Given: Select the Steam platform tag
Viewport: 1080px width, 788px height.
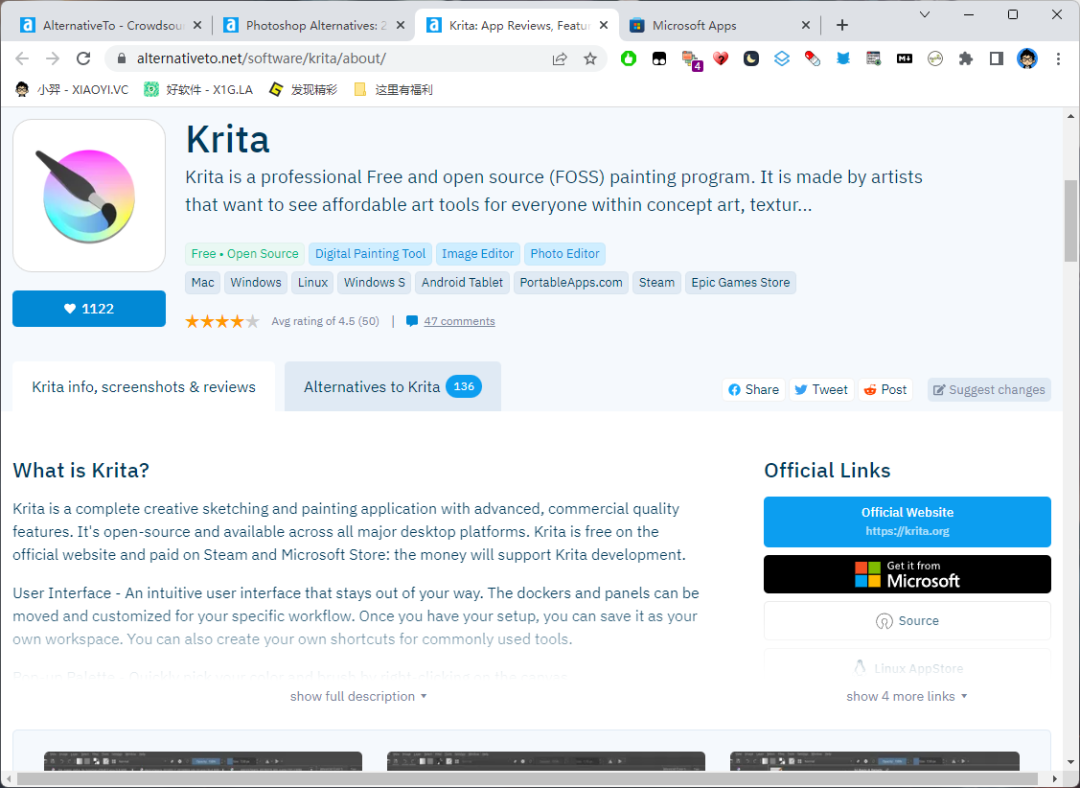Looking at the screenshot, I should point(656,282).
